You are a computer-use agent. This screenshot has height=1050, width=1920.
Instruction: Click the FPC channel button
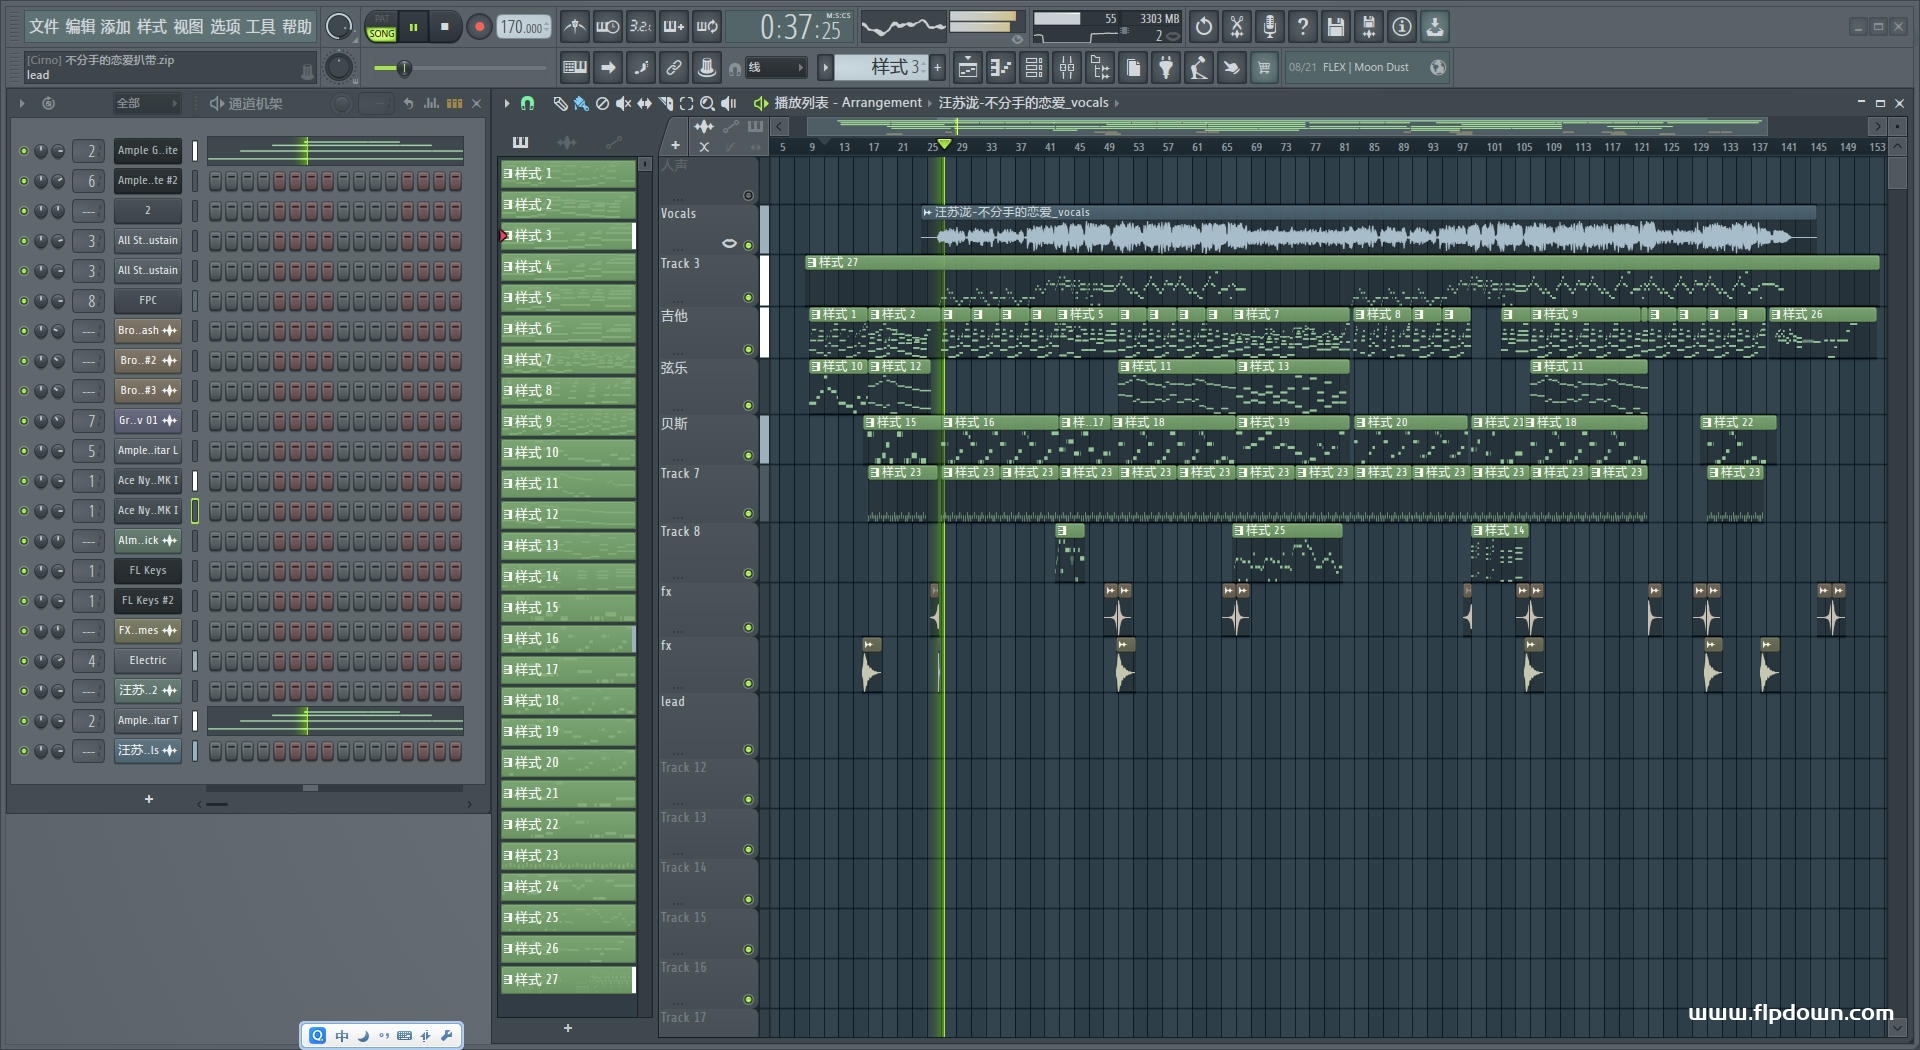tap(147, 301)
